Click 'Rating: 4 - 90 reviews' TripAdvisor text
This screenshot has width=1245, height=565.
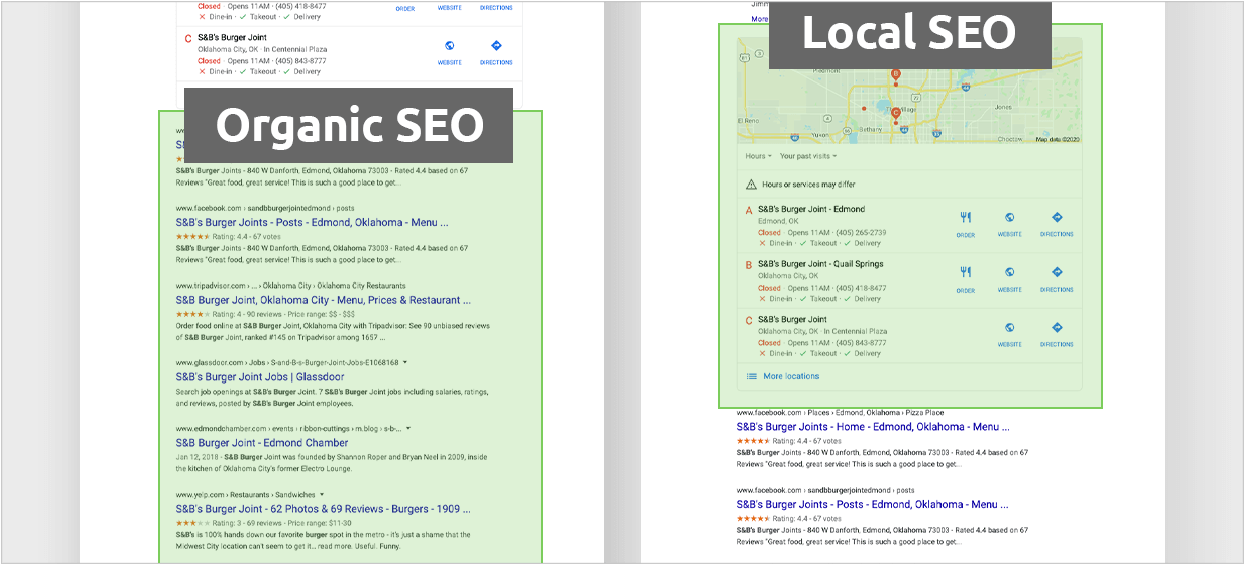click(249, 313)
